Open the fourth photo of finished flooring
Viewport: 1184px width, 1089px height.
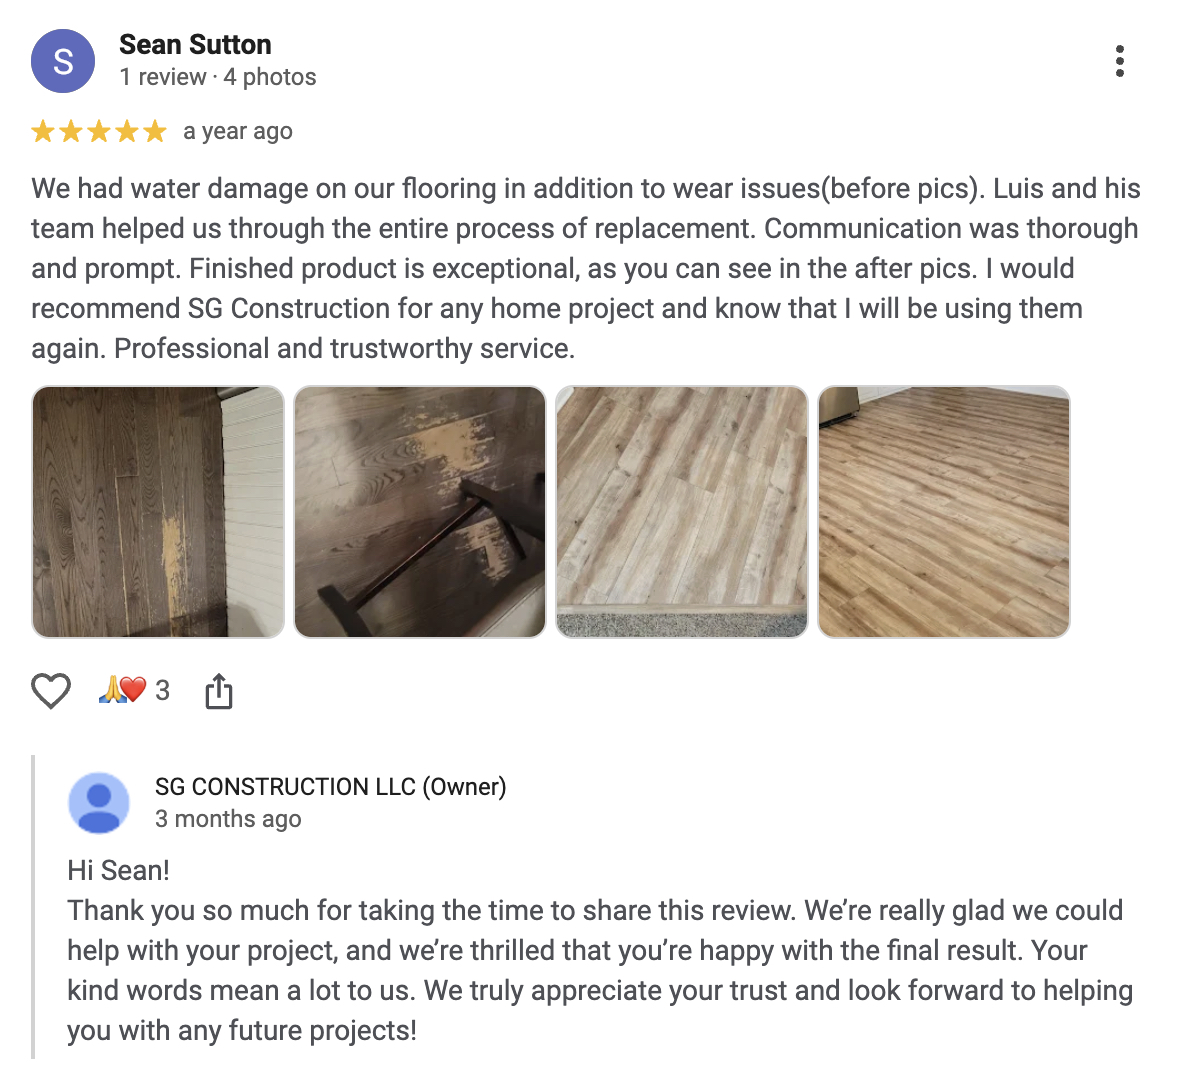944,512
